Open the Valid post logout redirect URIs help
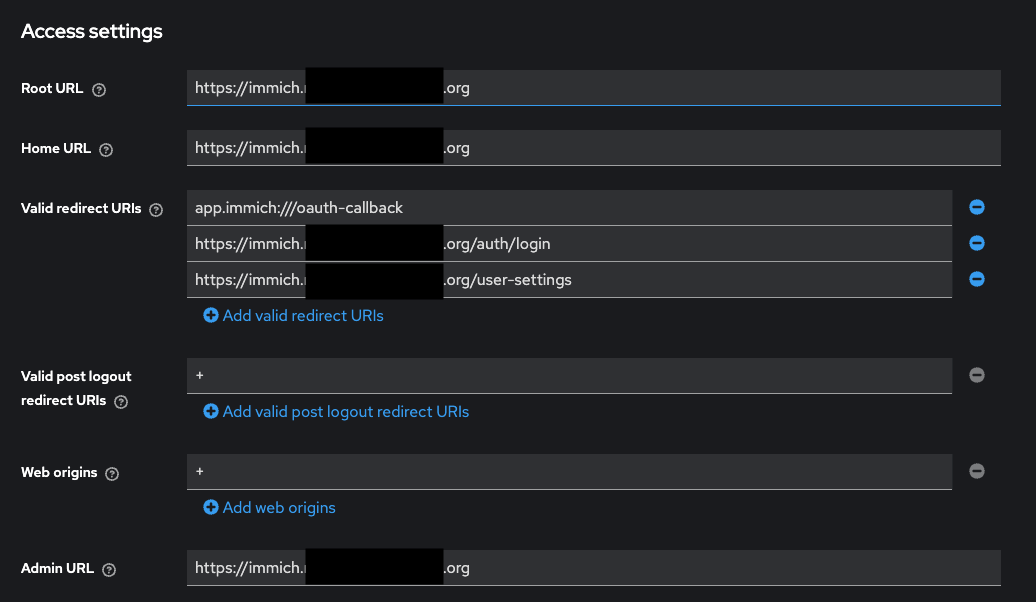Screen dimensions: 1036x602 119,401
